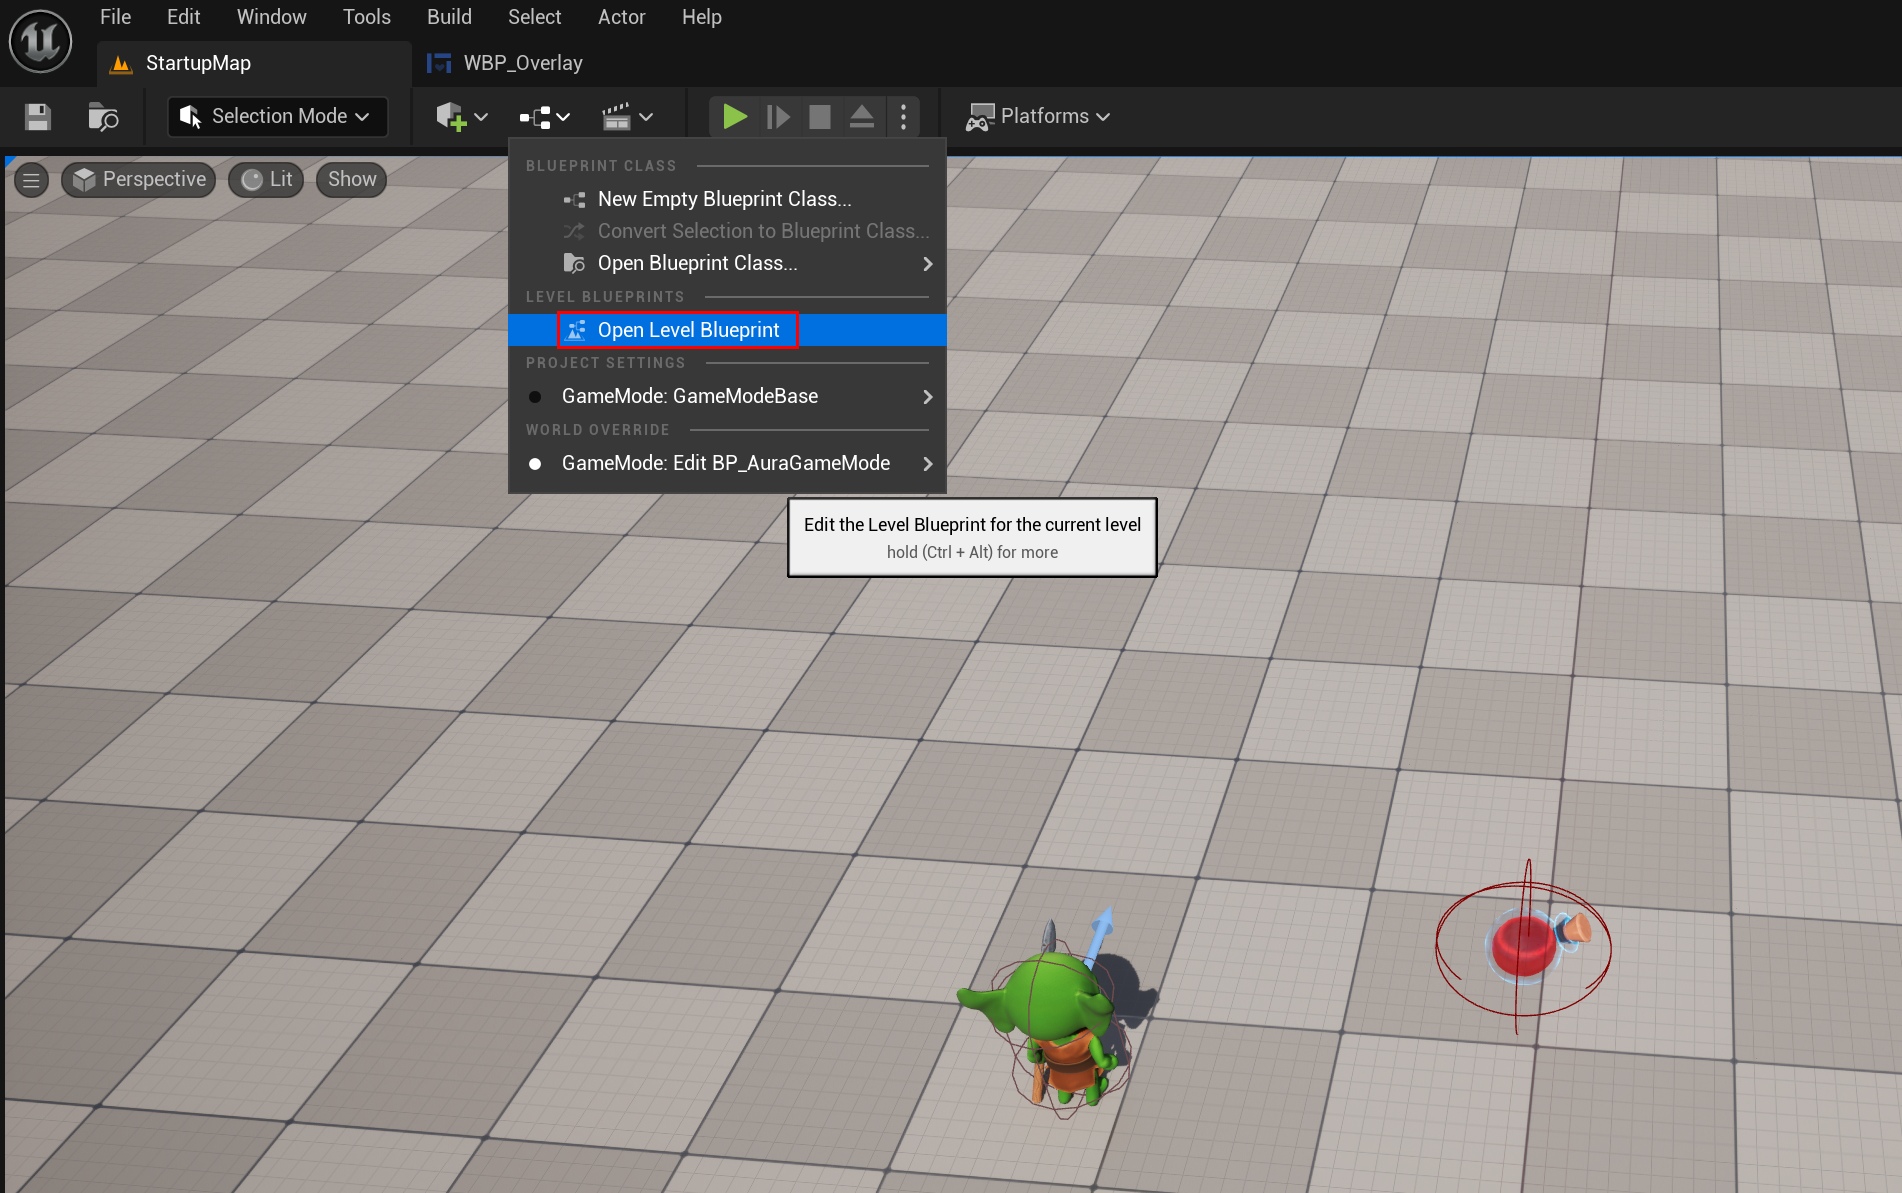
Task: Open the File menu
Action: [x=116, y=17]
